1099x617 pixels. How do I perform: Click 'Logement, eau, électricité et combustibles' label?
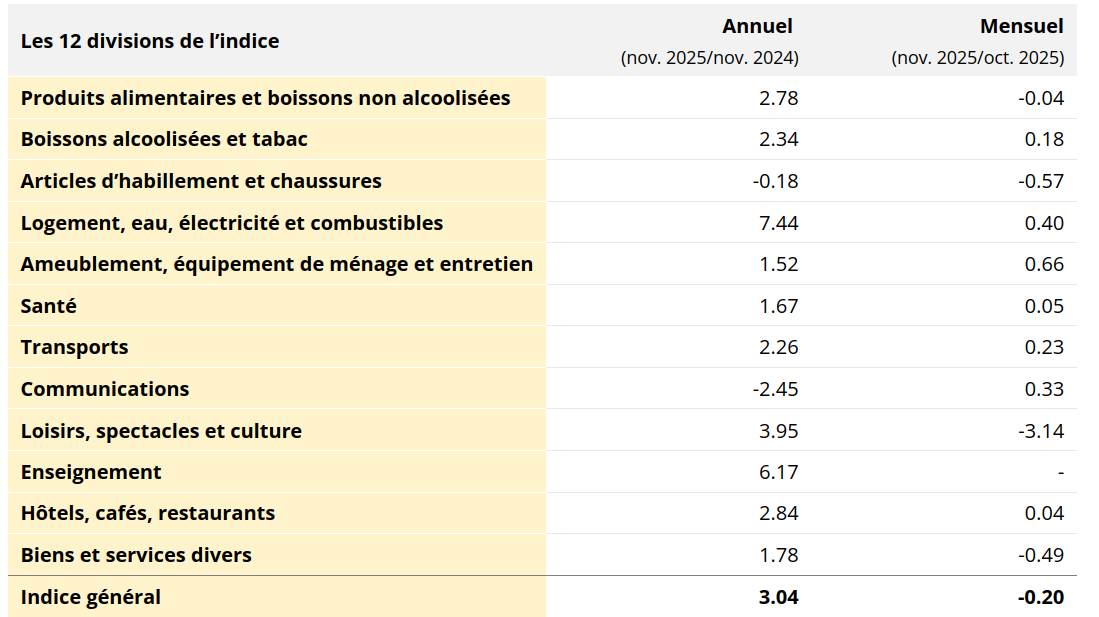(232, 223)
